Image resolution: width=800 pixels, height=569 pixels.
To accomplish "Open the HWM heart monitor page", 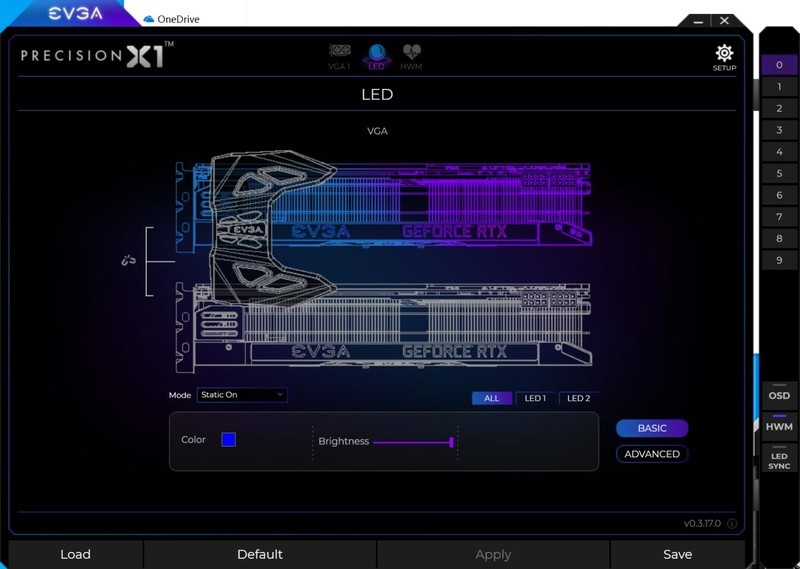I will pyautogui.click(x=411, y=57).
